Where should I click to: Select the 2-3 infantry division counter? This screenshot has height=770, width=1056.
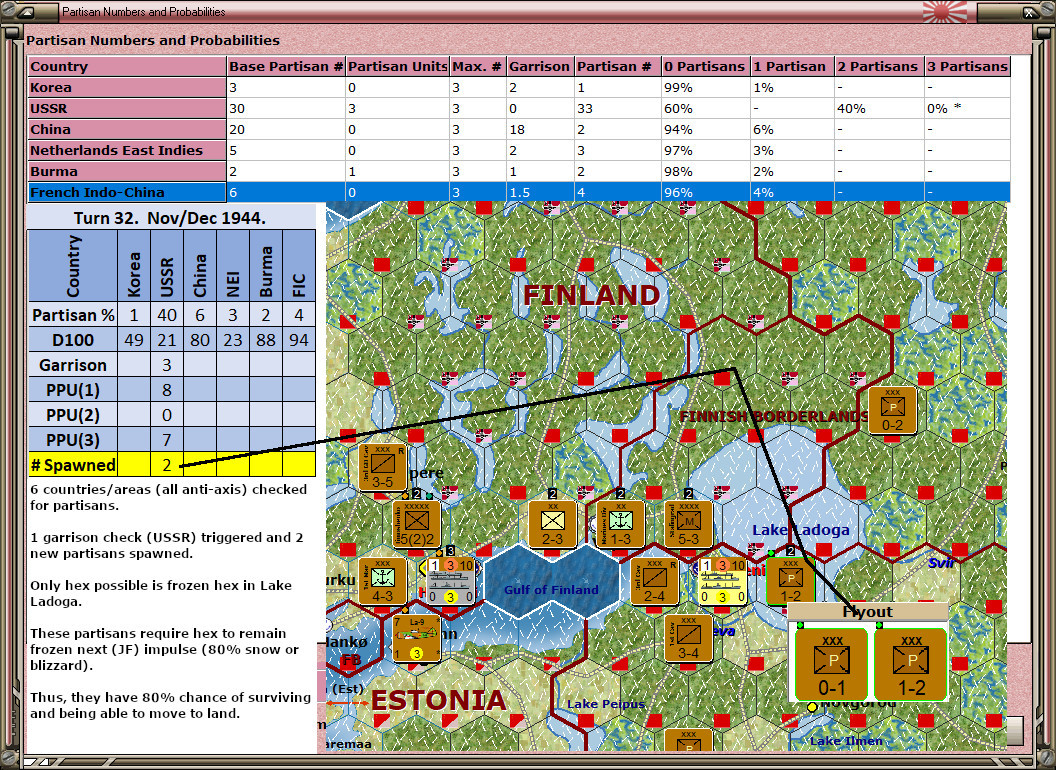click(x=552, y=523)
